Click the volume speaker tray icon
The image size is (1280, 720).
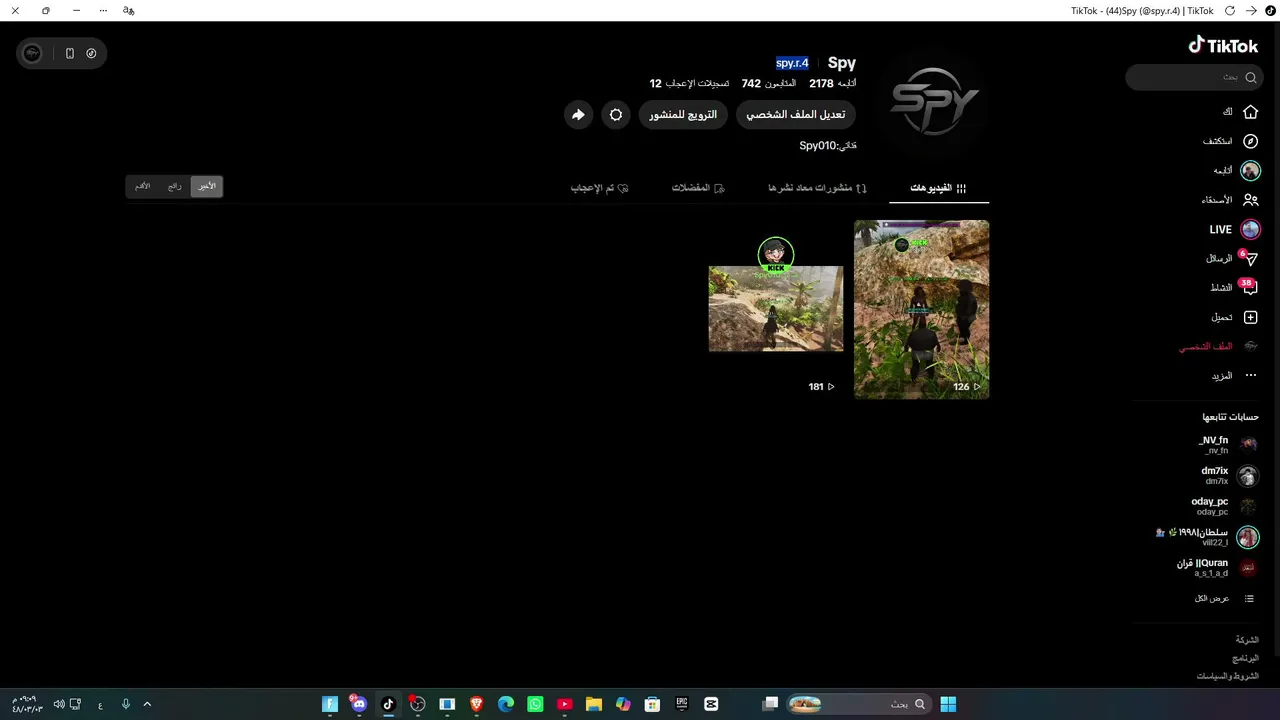pos(59,704)
